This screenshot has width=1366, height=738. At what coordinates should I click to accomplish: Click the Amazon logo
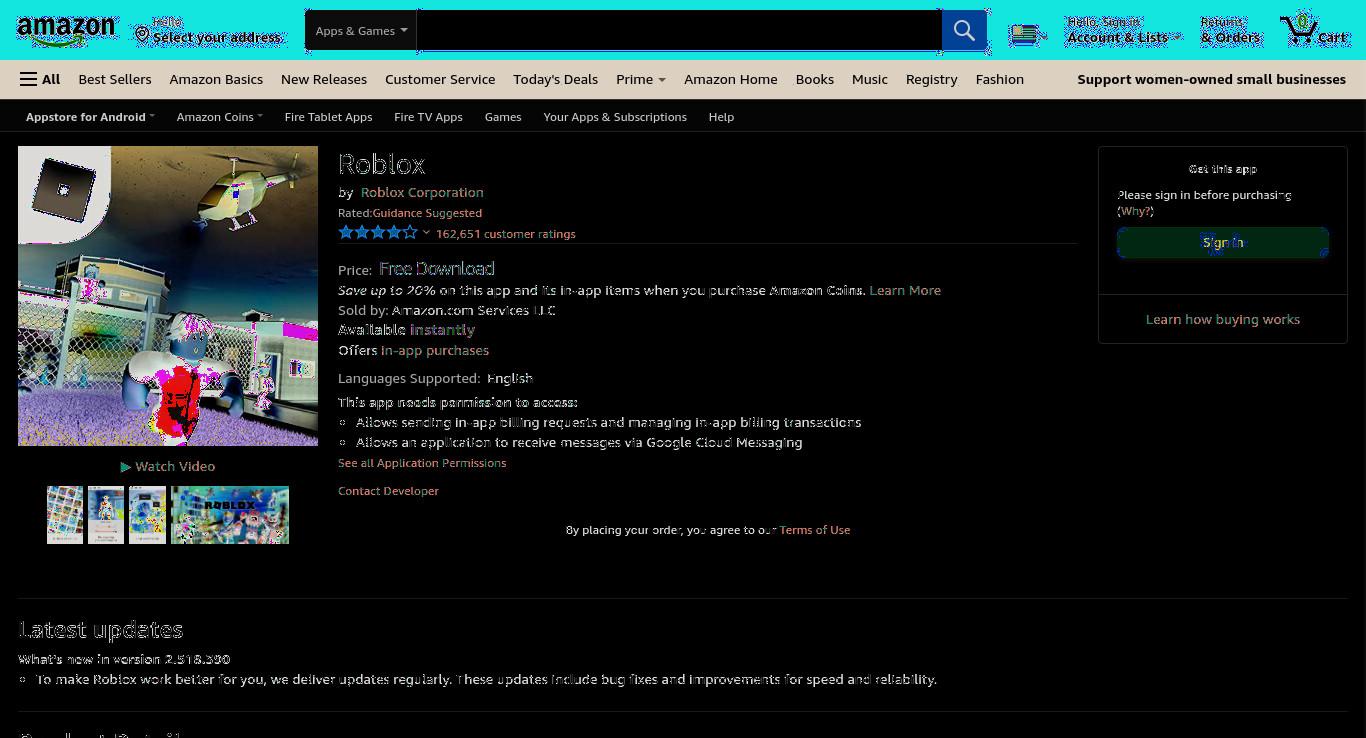click(66, 32)
